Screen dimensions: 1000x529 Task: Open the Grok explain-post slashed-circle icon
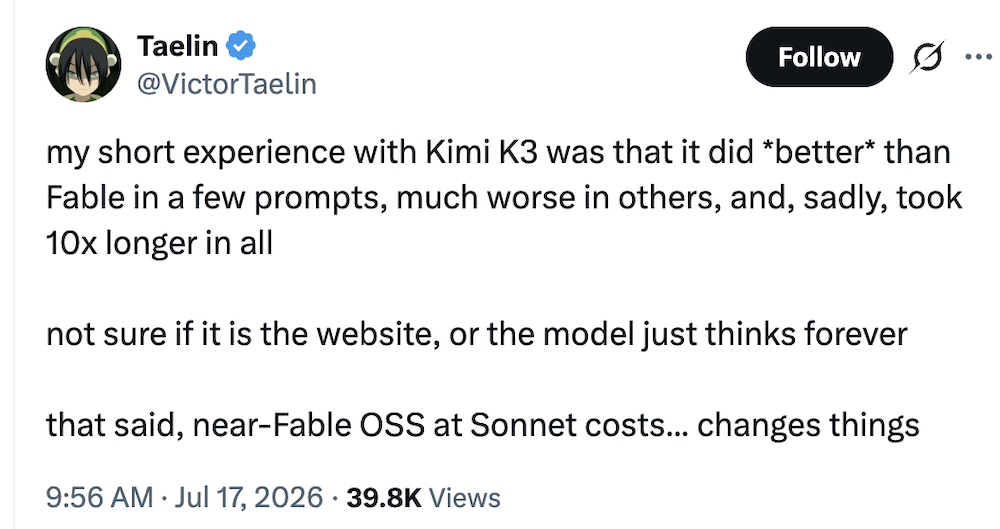(927, 57)
